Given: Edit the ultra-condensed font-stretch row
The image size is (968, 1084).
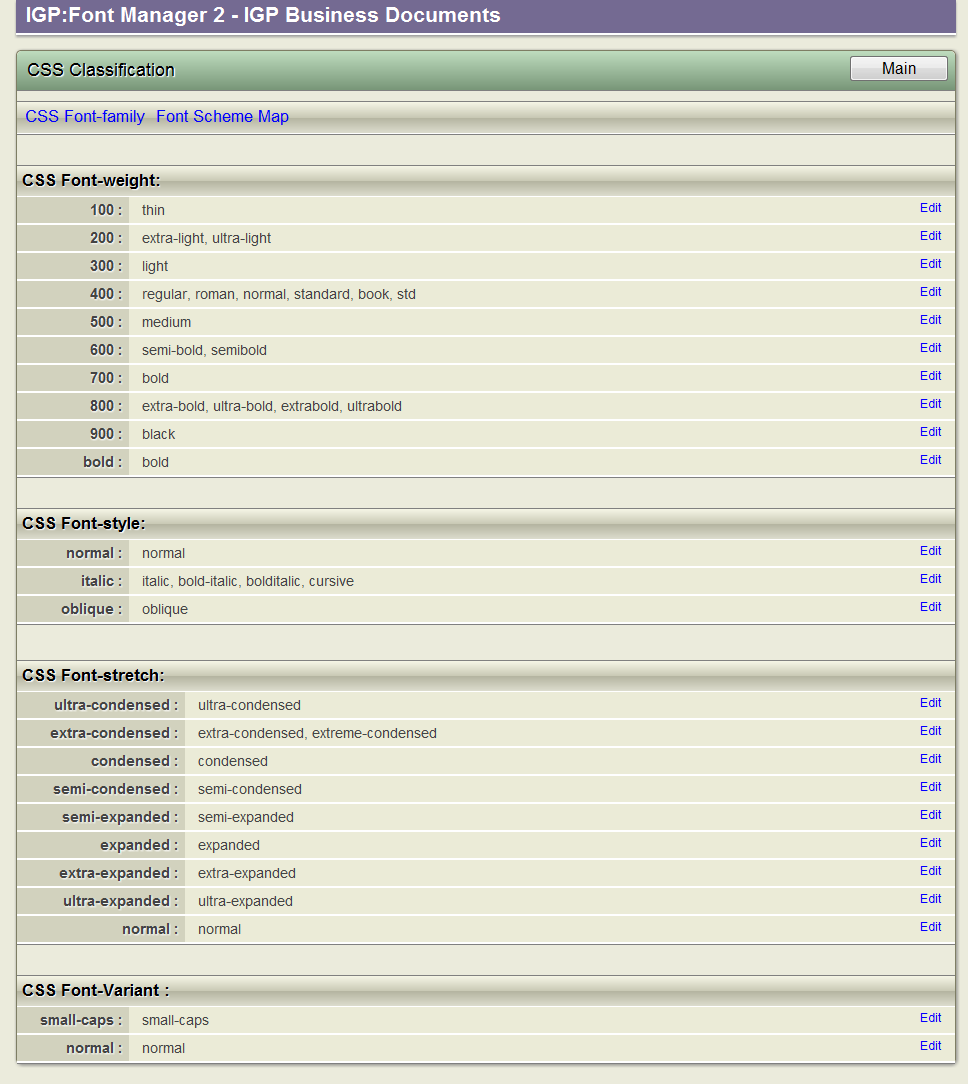Looking at the screenshot, I should tap(930, 703).
